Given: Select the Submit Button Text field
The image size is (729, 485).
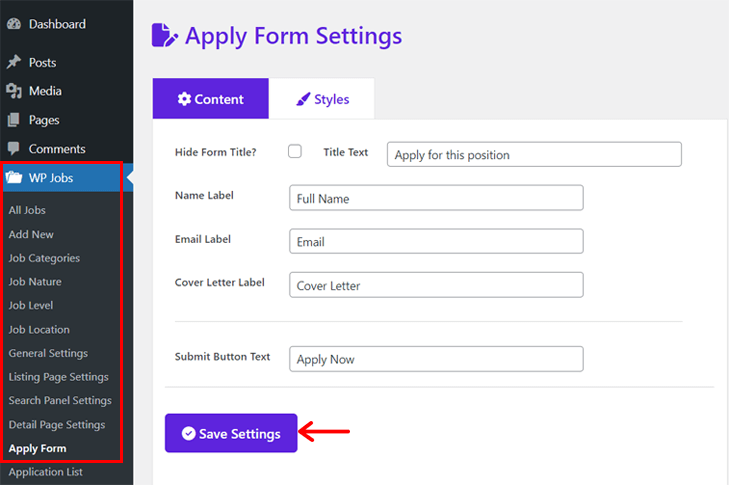Looking at the screenshot, I should coord(436,359).
